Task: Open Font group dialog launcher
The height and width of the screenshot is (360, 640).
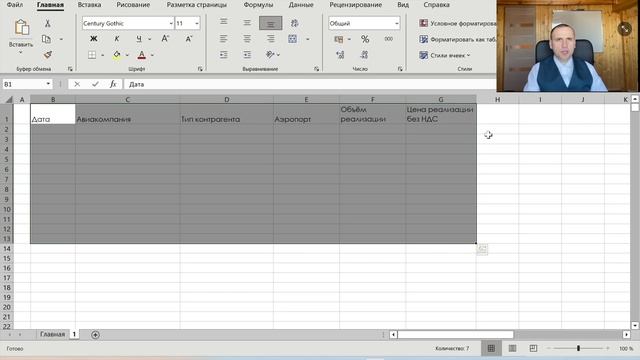Action: click(200, 69)
